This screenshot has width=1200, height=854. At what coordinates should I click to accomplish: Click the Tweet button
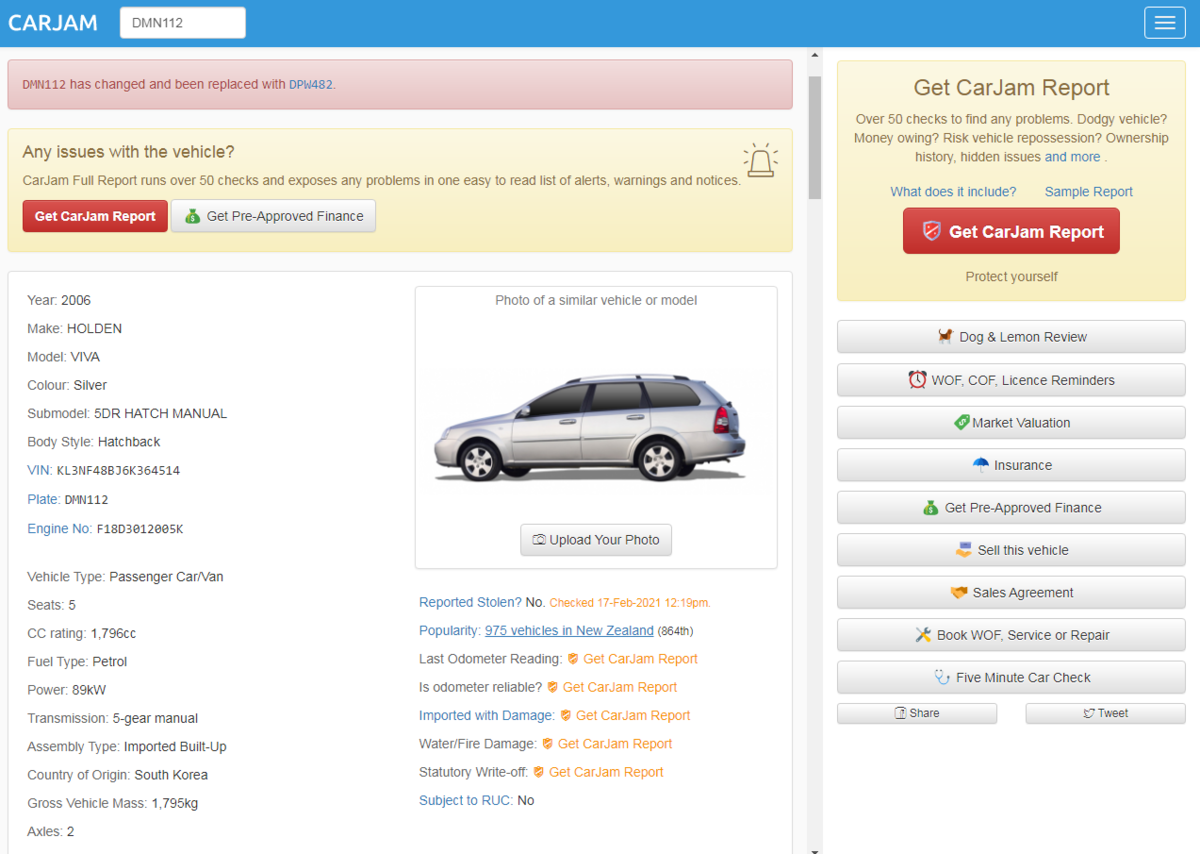1105,713
